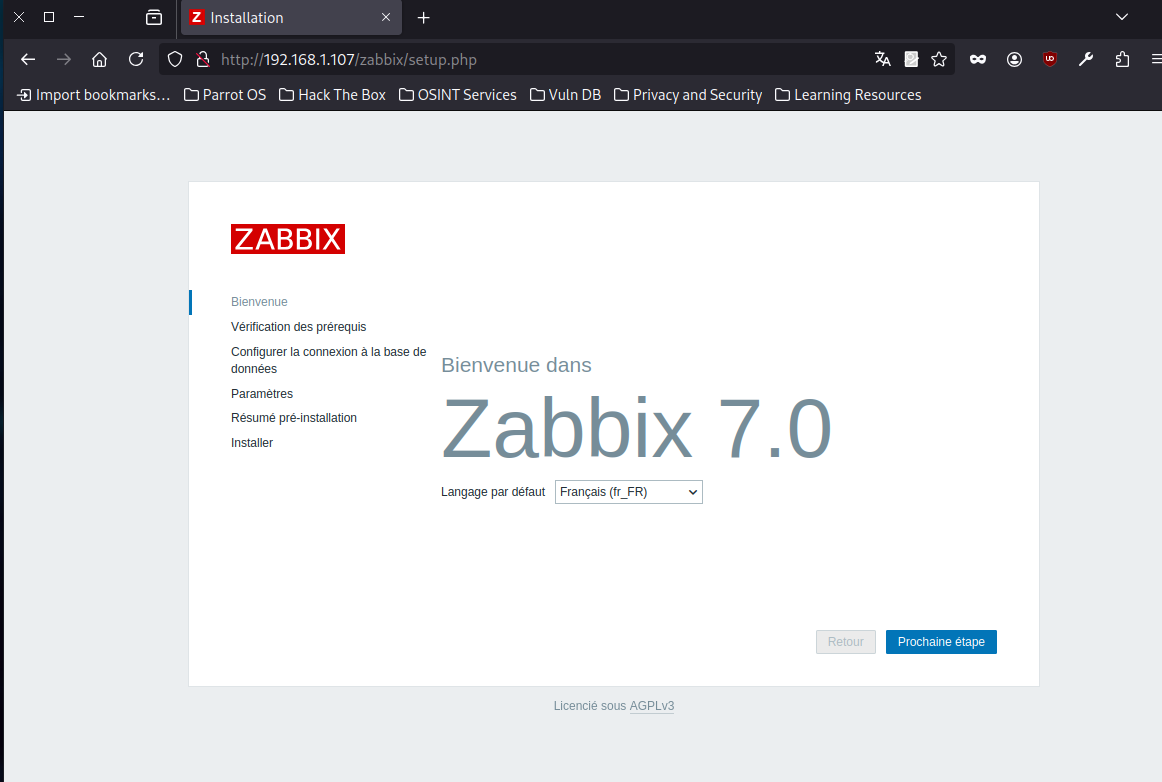
Task: Bookmark this page with the star icon
Action: (939, 59)
